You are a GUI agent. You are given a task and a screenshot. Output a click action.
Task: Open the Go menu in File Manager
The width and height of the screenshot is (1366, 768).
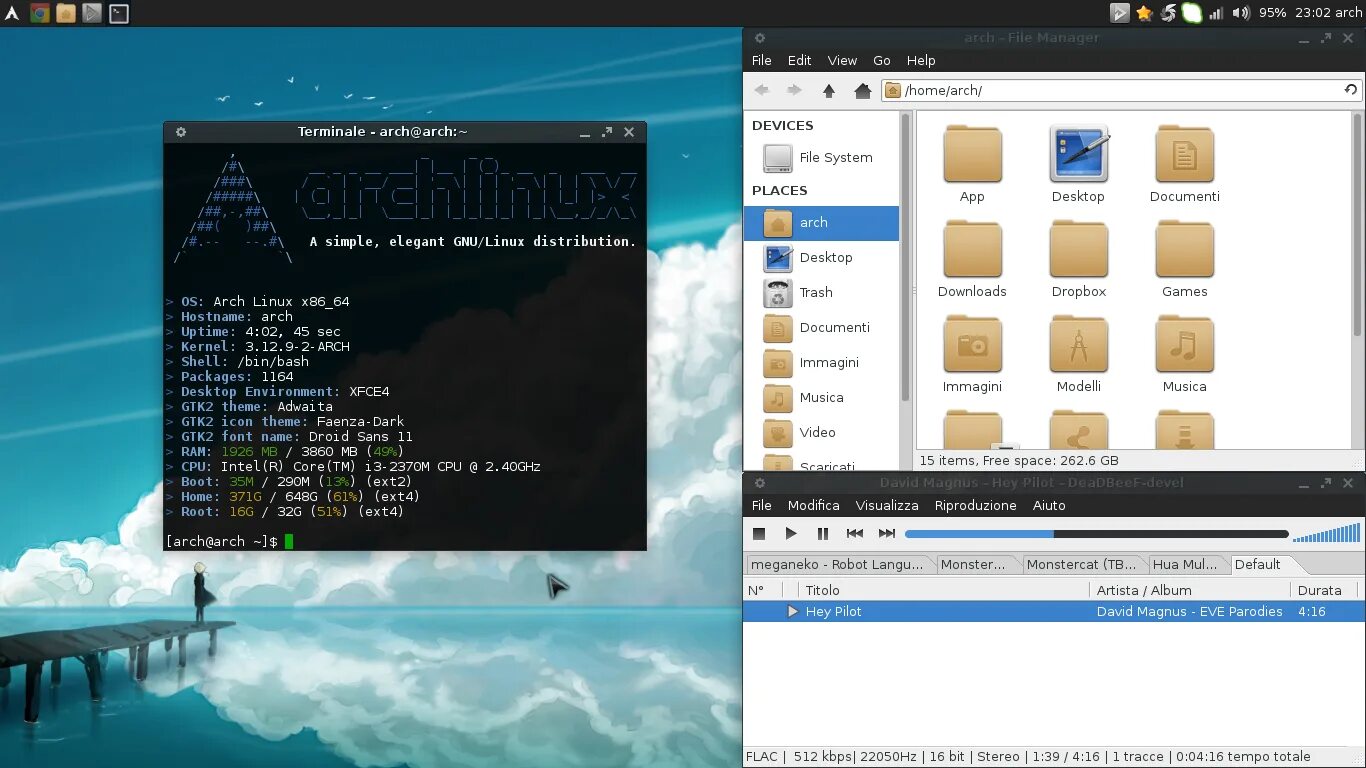[x=882, y=60]
